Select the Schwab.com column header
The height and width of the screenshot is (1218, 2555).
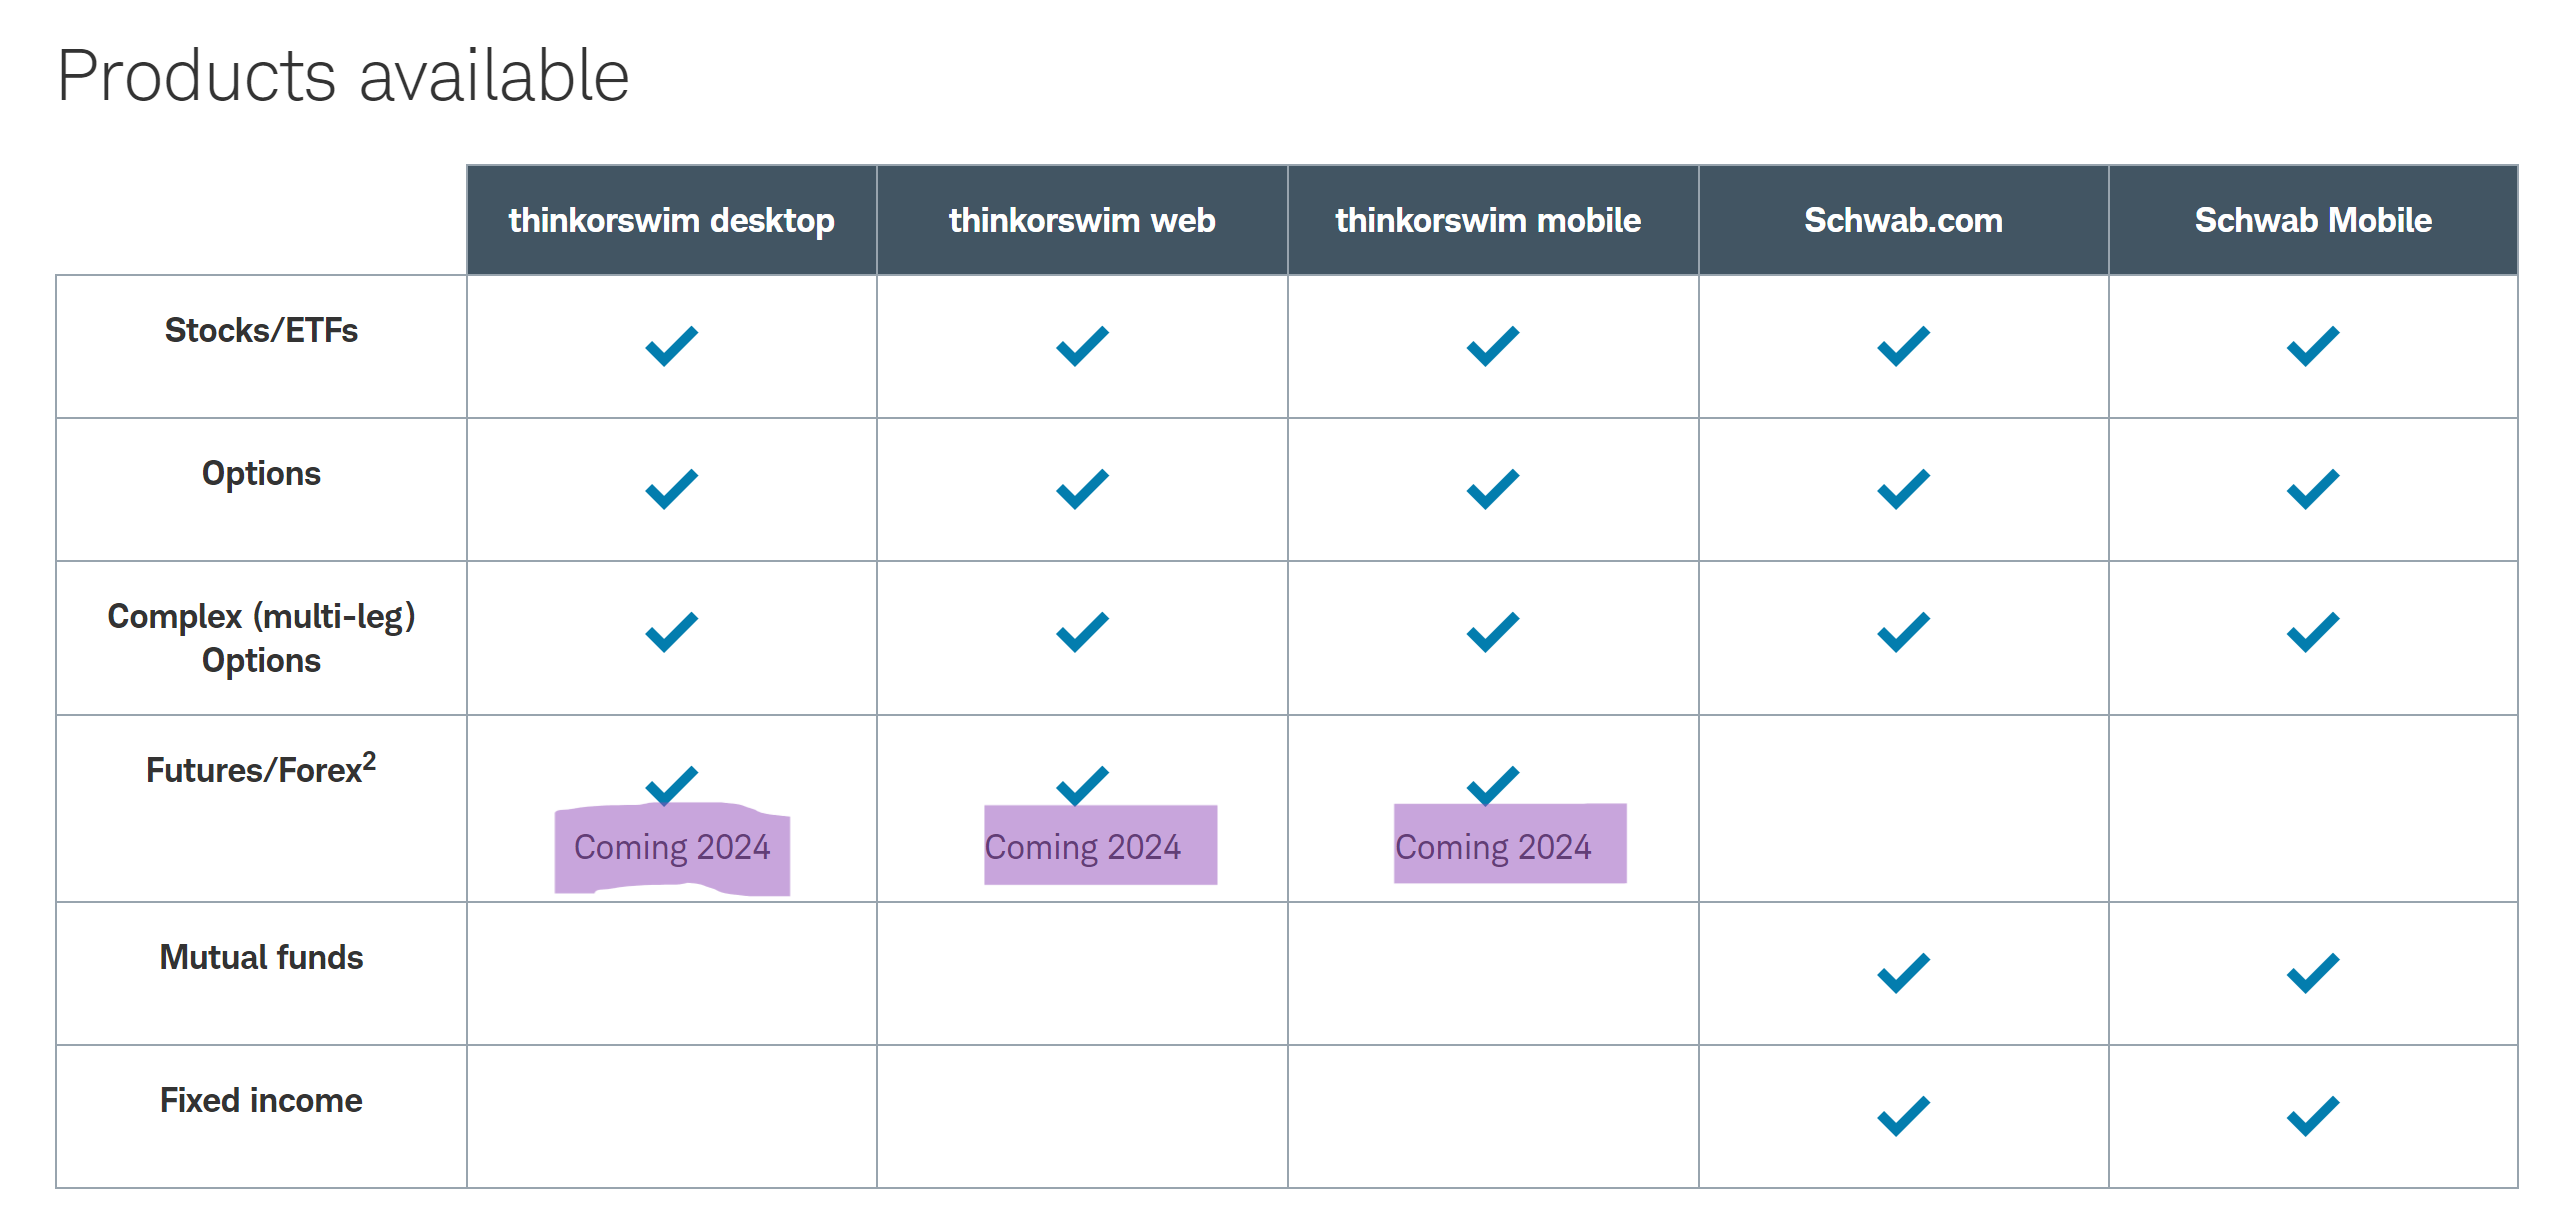tap(1903, 220)
